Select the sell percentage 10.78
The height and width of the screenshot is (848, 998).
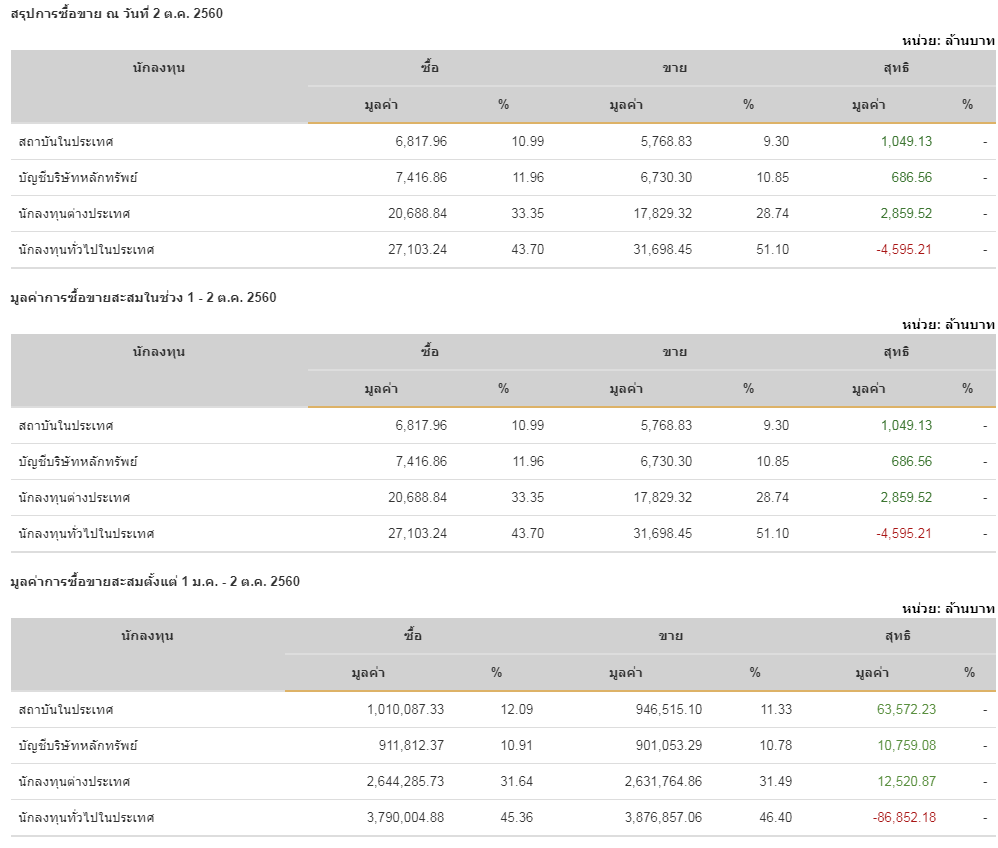coord(775,745)
